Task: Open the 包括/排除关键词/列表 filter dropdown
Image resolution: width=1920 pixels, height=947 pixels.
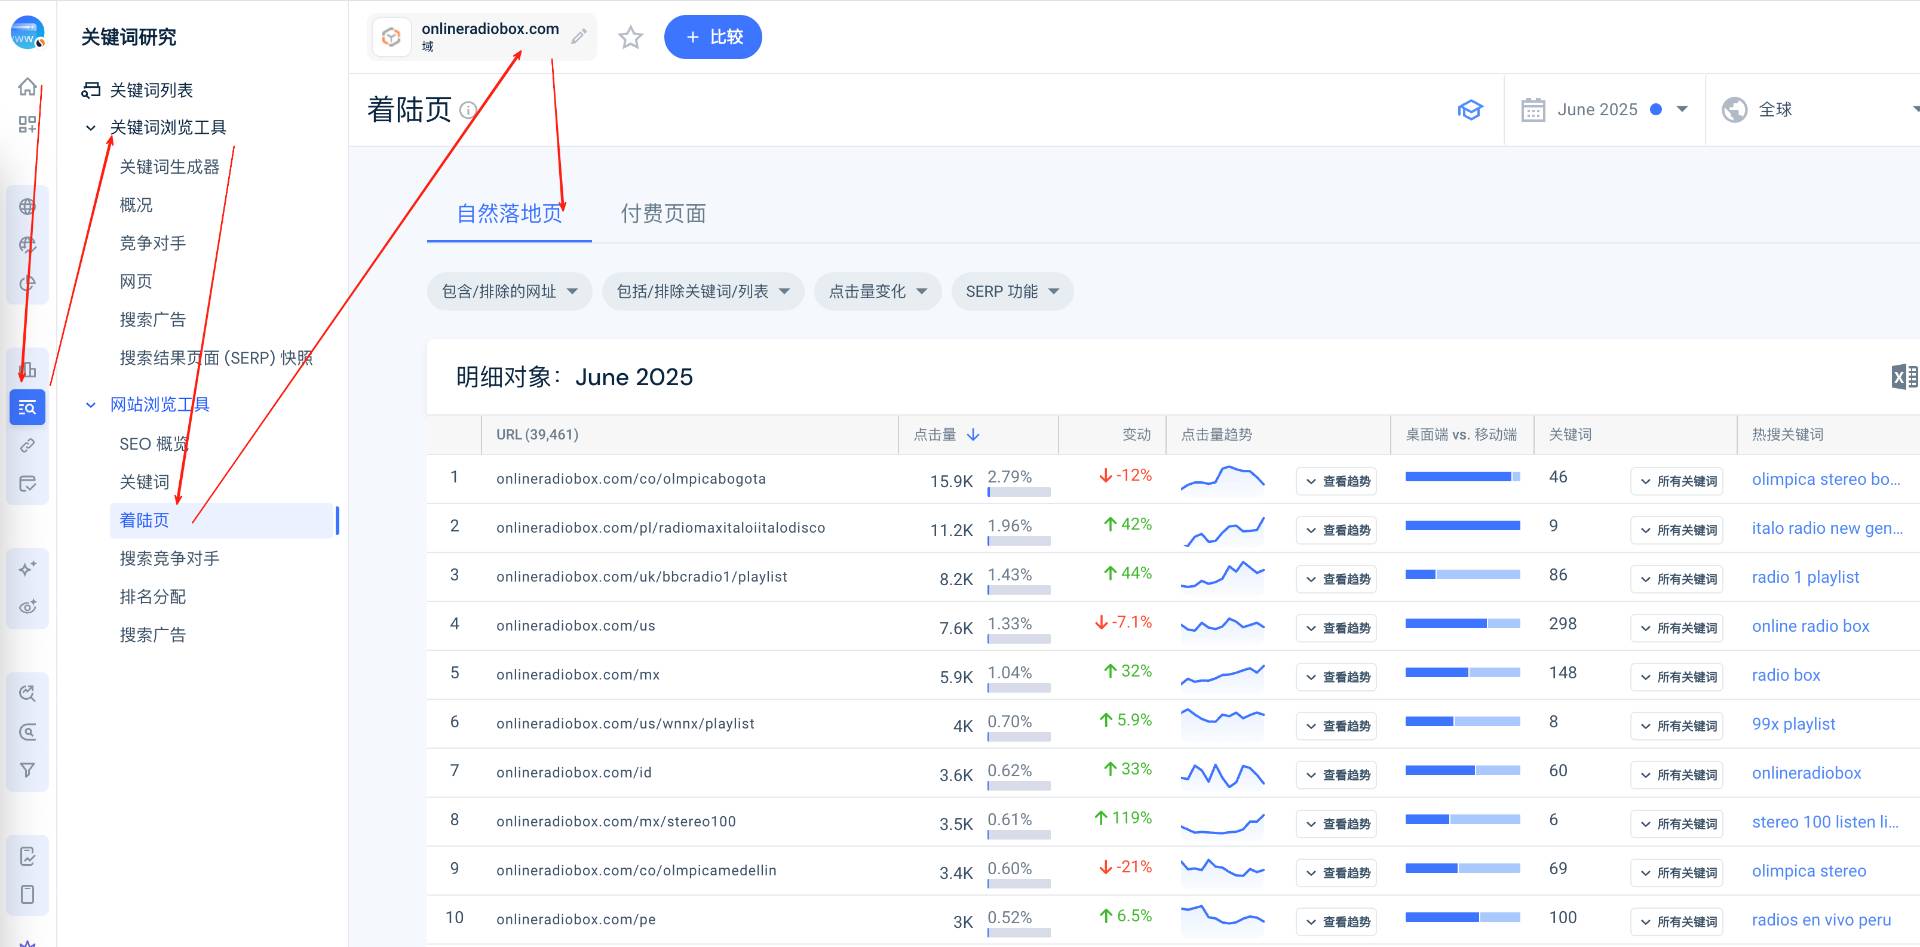Action: click(703, 292)
